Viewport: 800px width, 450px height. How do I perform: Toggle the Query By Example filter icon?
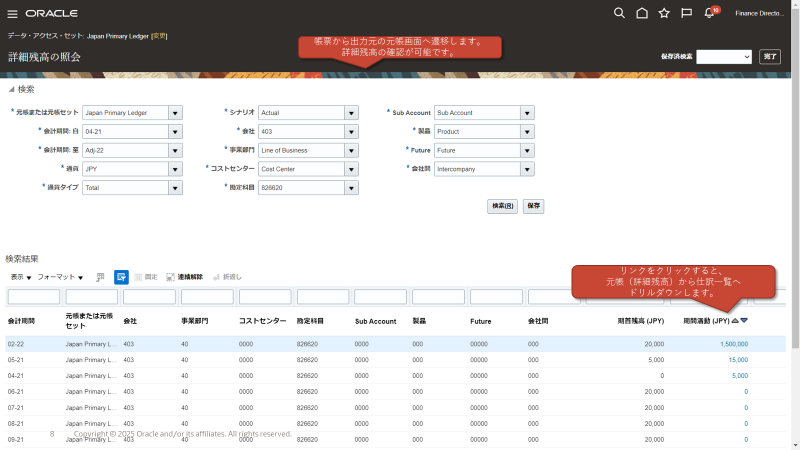[121, 277]
